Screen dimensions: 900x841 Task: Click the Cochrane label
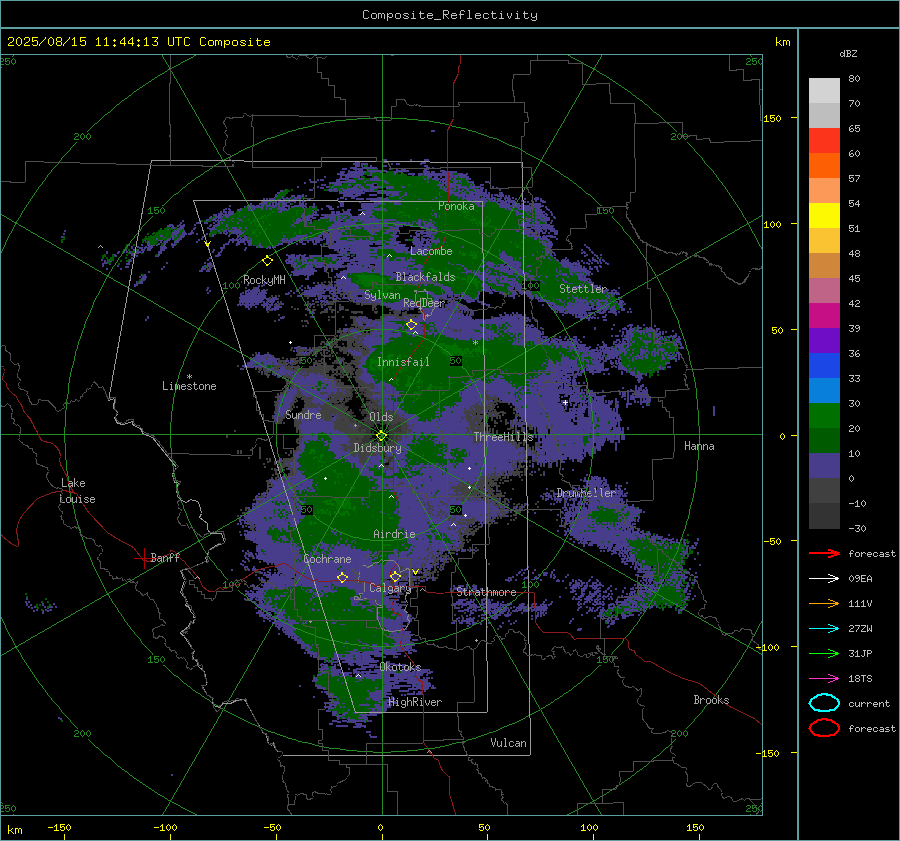tap(327, 559)
